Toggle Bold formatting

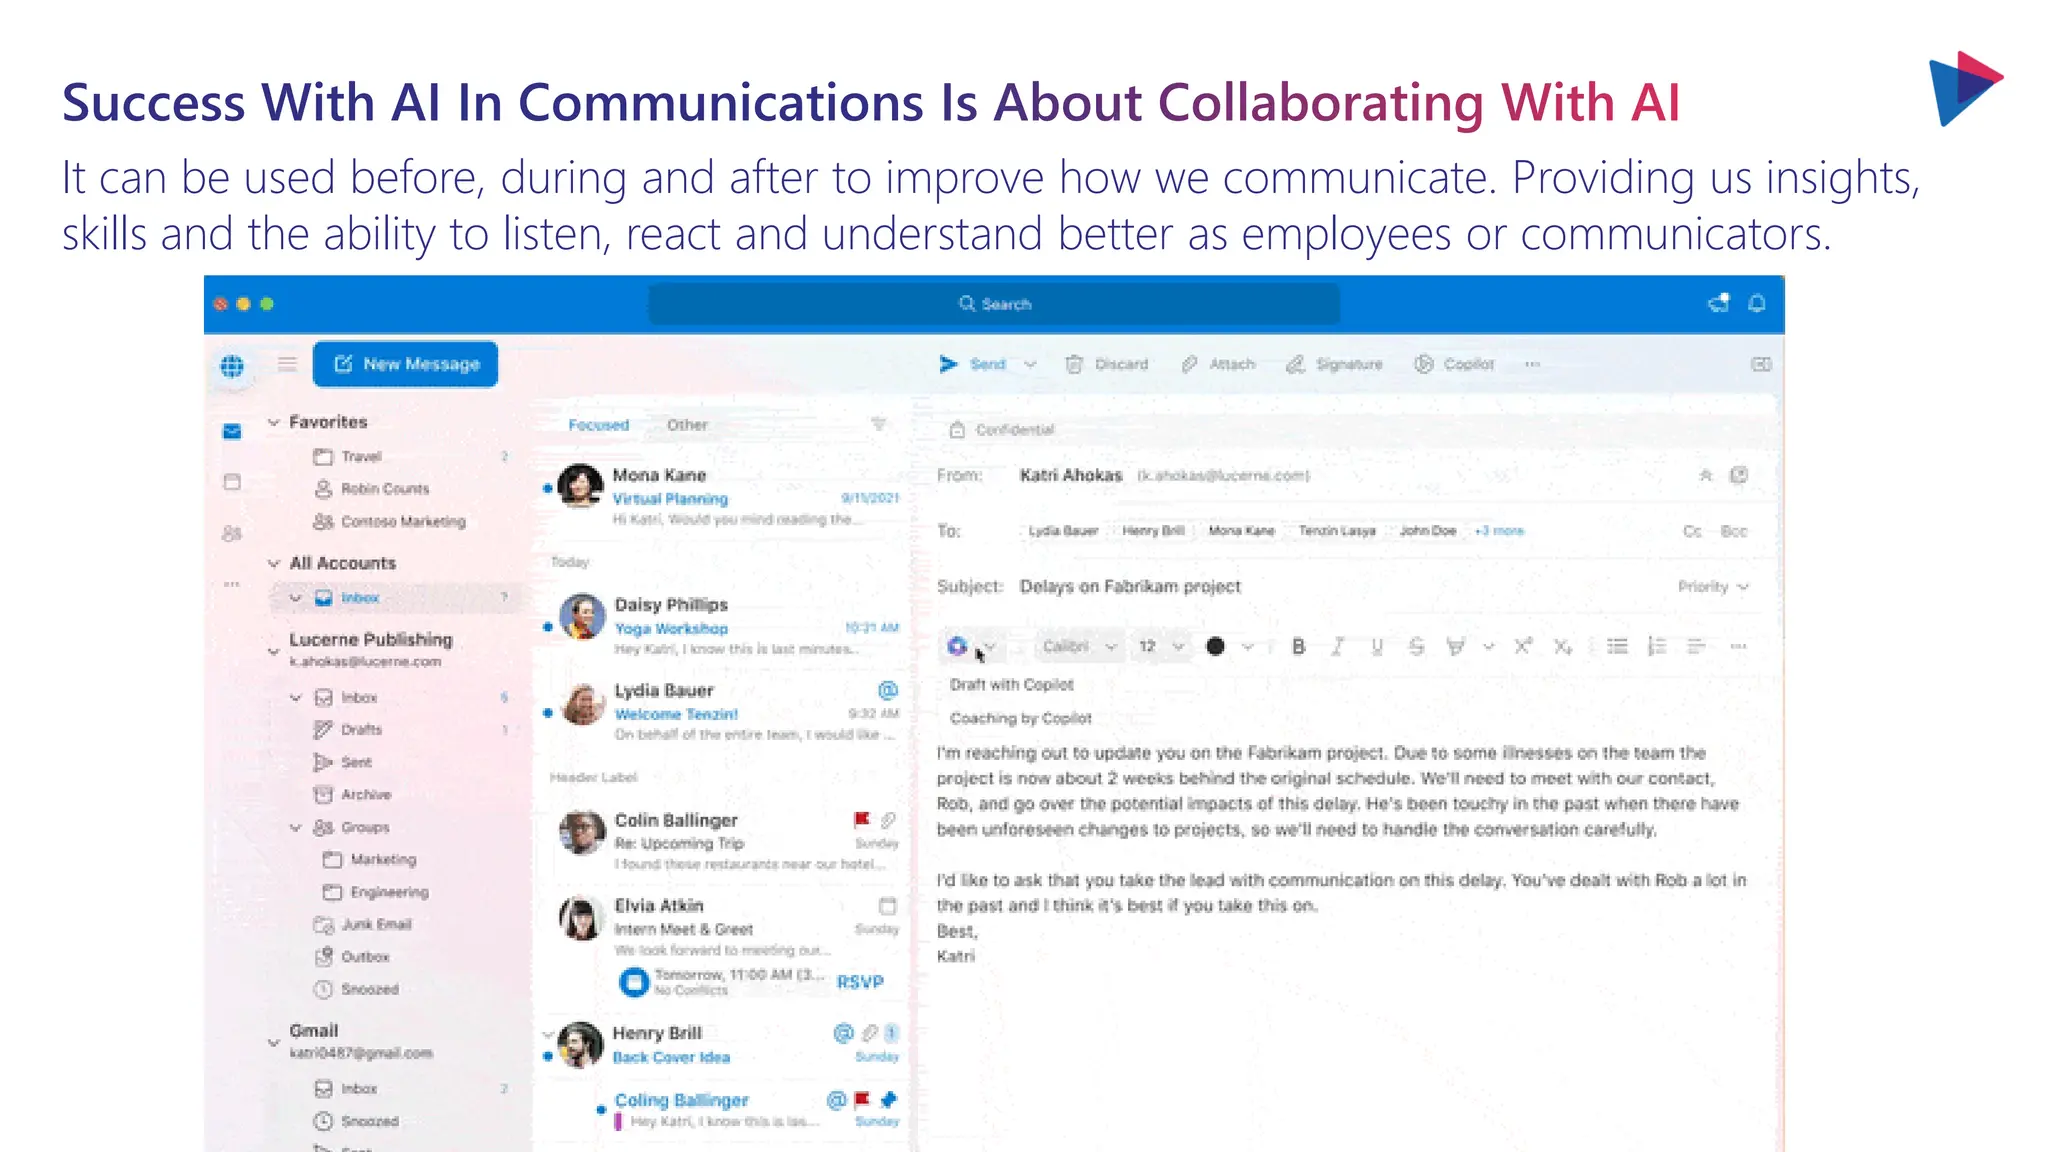tap(1299, 647)
